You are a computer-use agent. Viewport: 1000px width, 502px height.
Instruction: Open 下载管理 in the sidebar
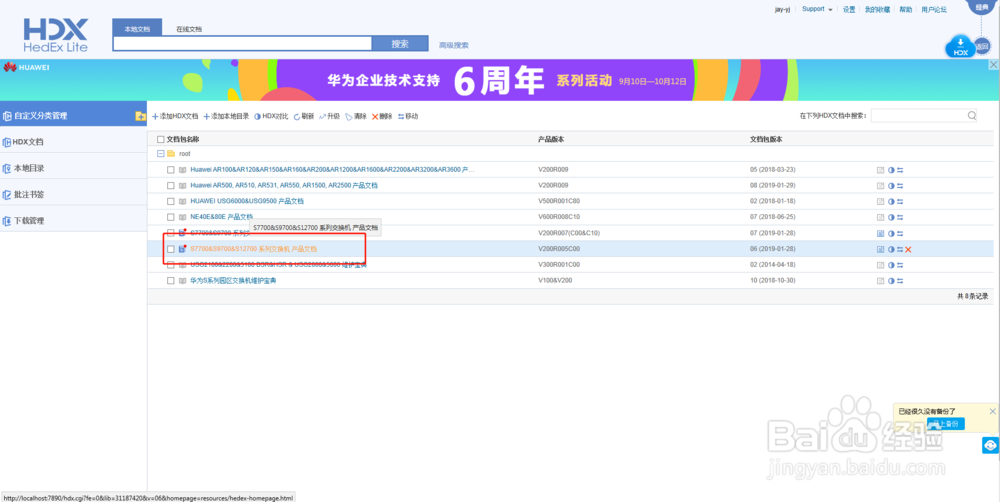pos(73,221)
